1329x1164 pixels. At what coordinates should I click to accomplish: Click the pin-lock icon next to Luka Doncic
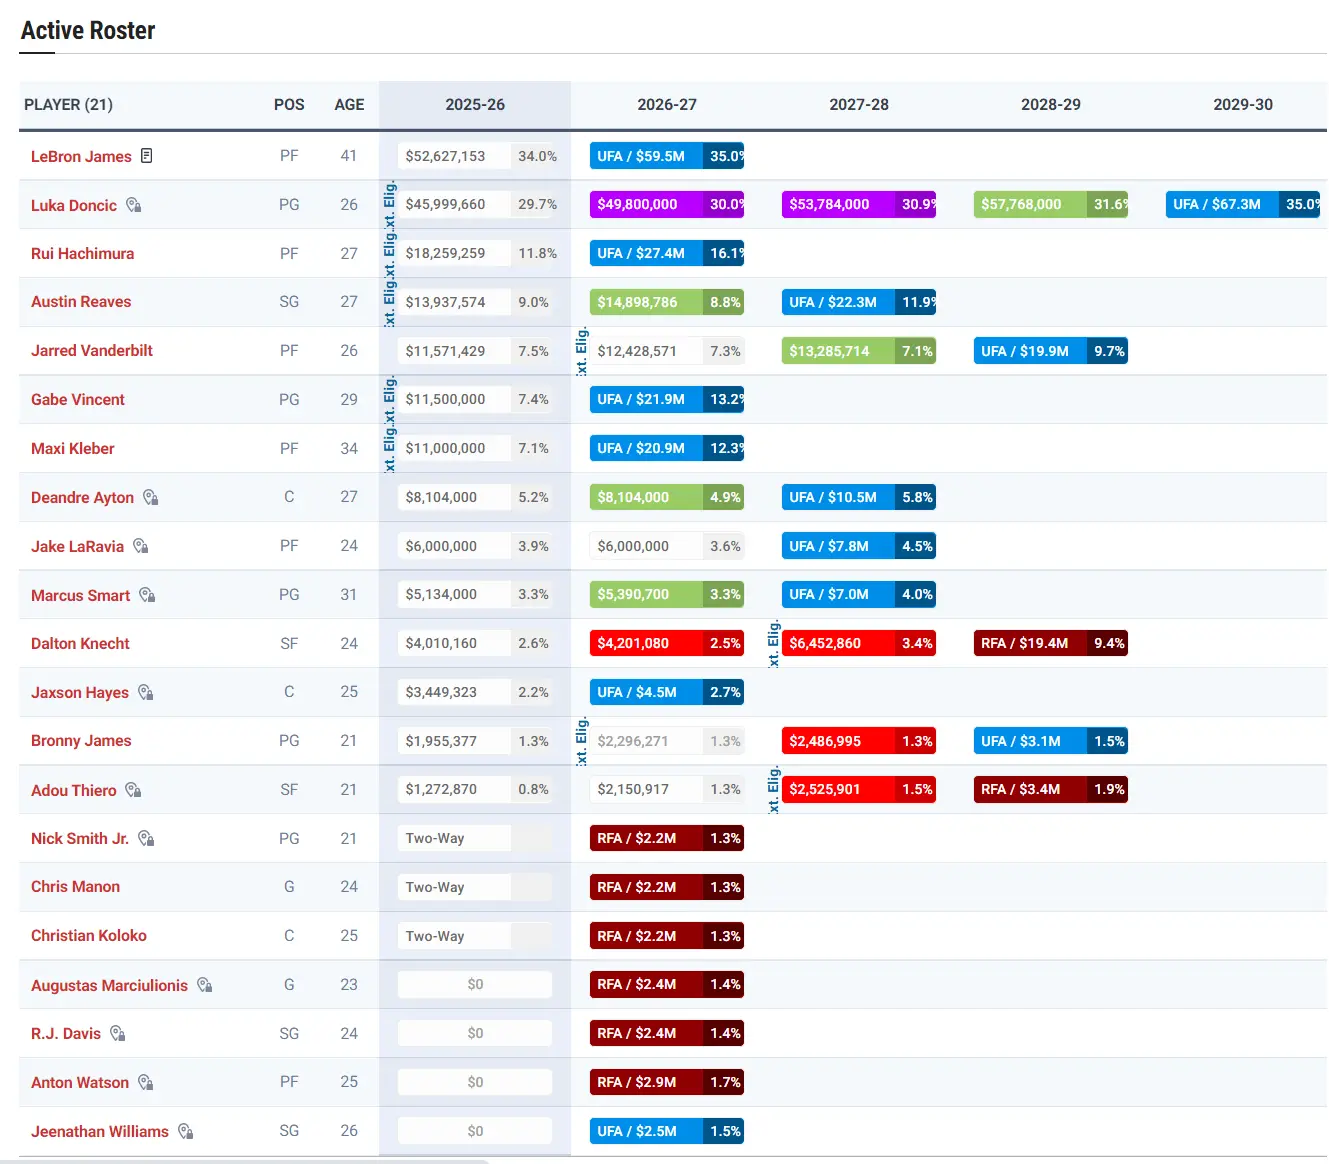click(133, 205)
